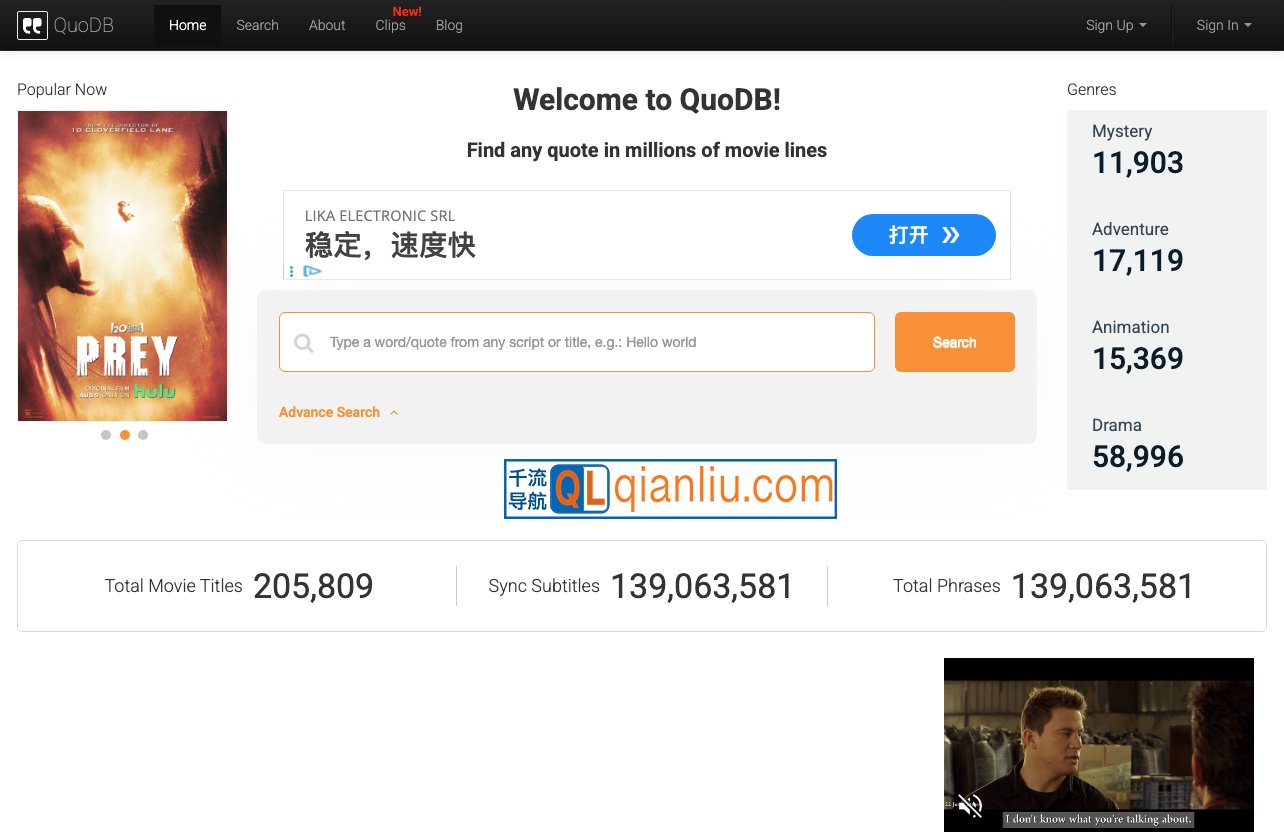Click the magnifier icon inside the search field
The image size is (1284, 839).
(303, 342)
